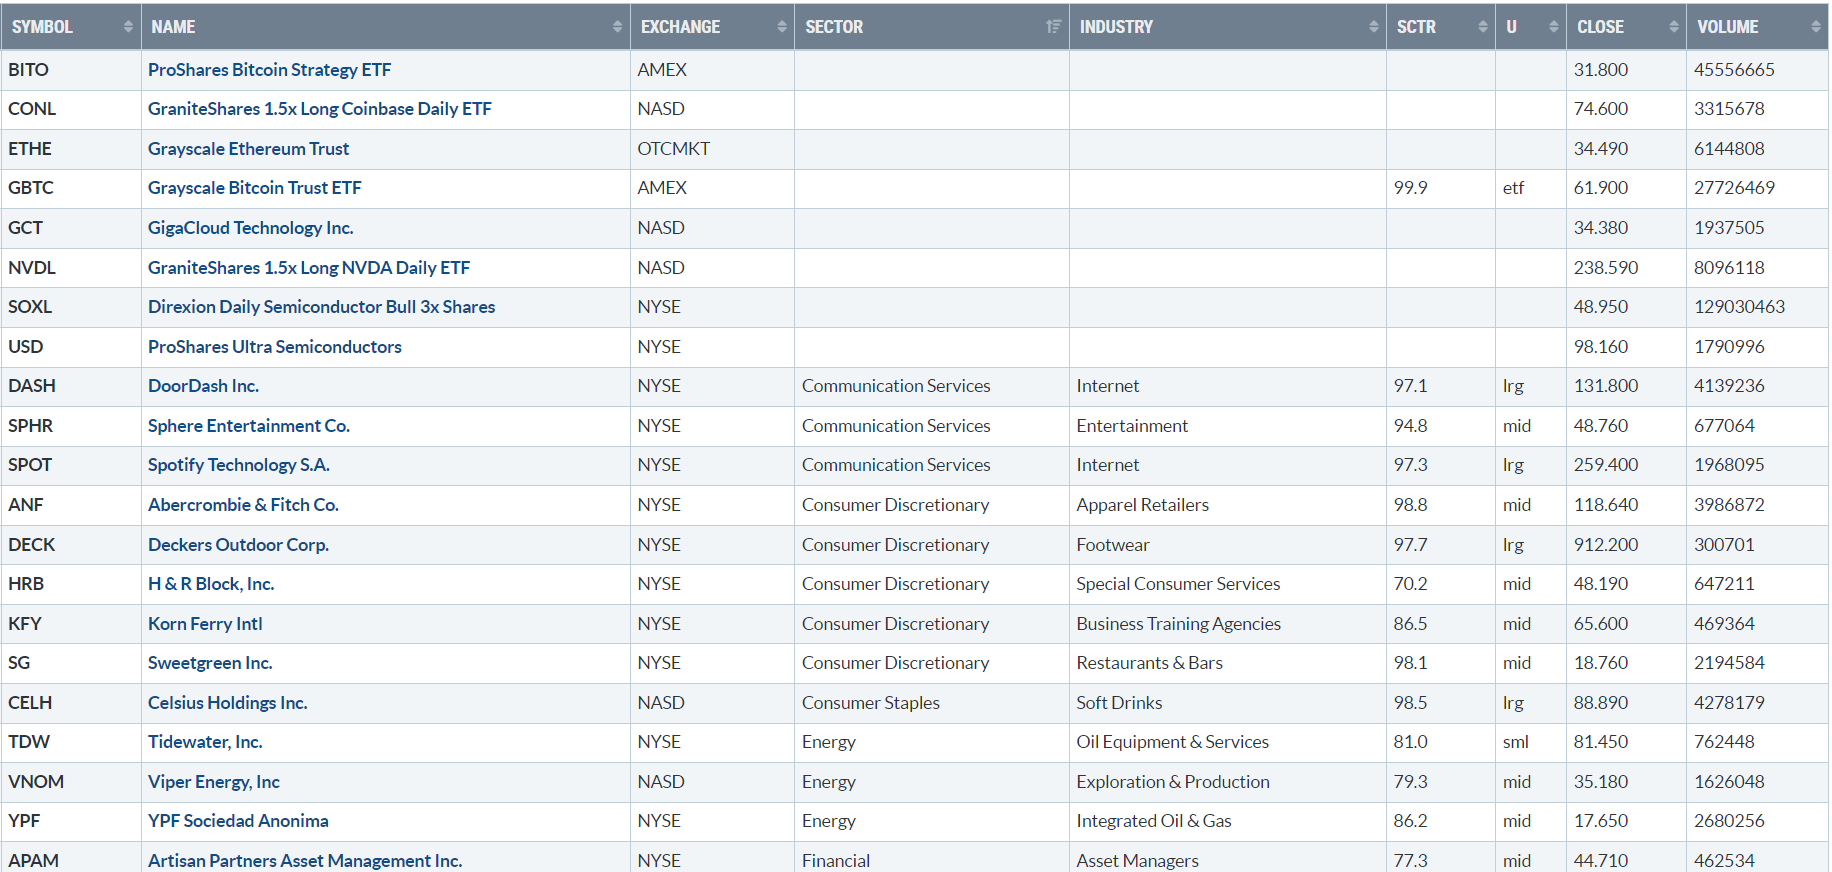Click the sort arrows in Close column header
Viewport: 1832px width, 872px height.
(x=1674, y=27)
